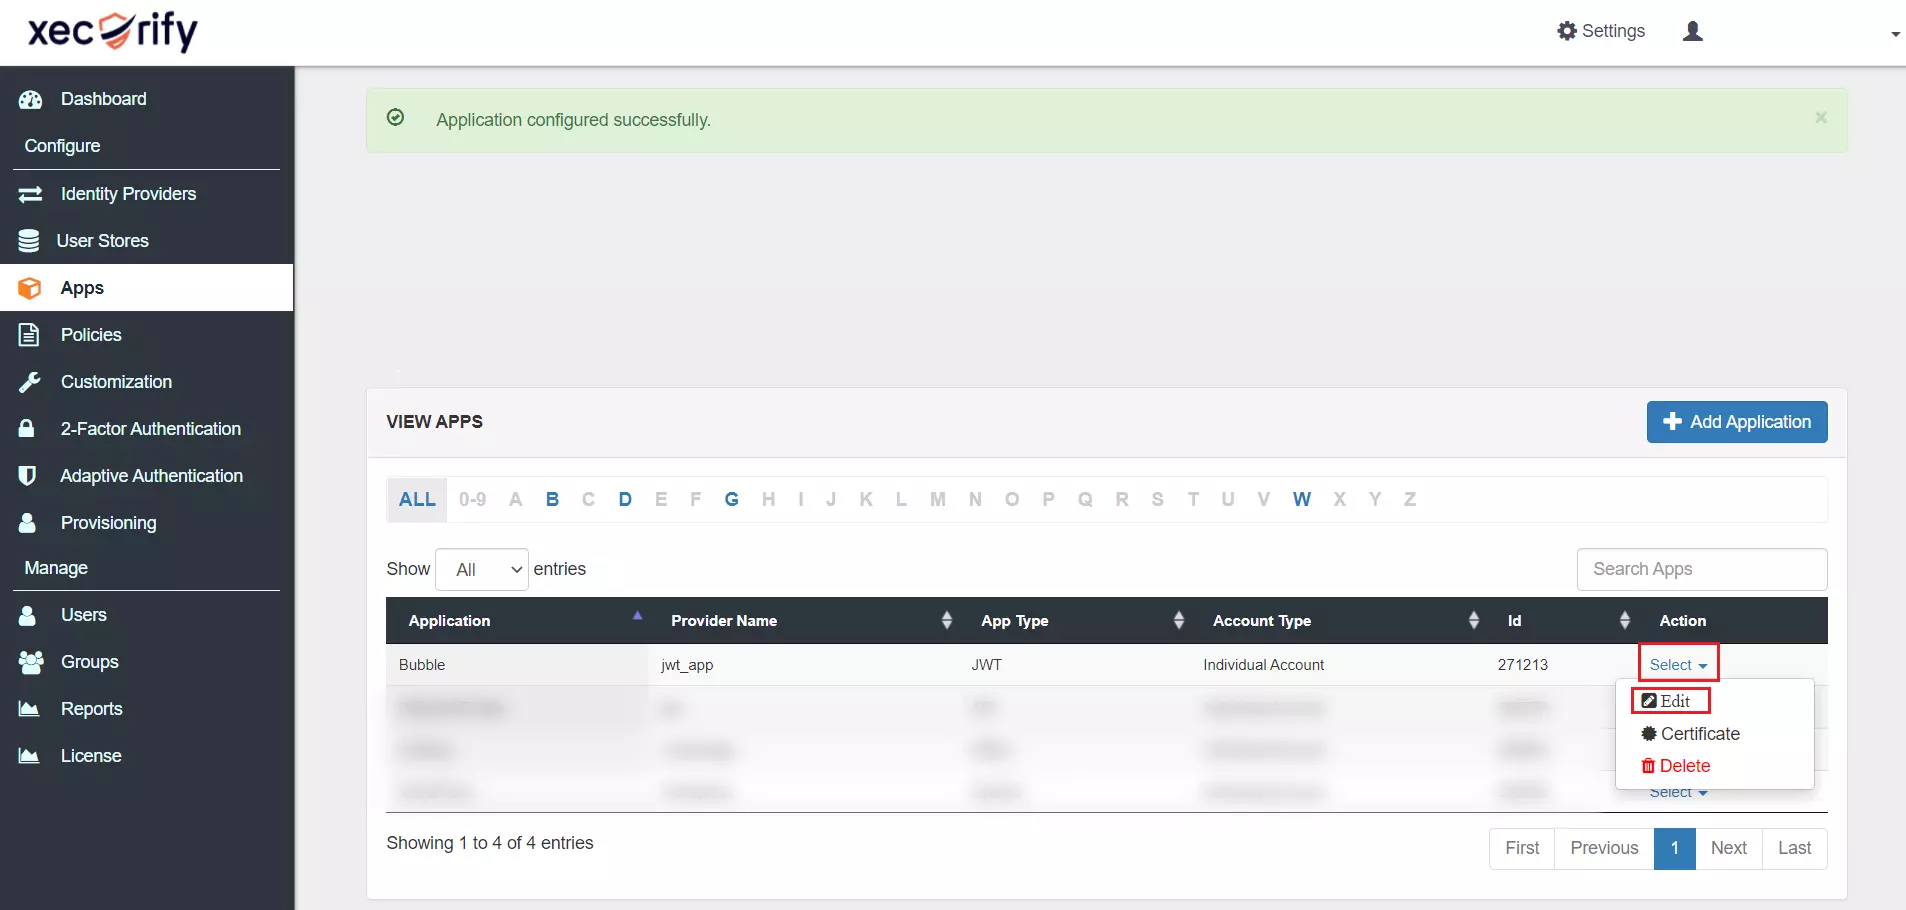
Task: Open the Dashboard page icon
Action: (30, 99)
